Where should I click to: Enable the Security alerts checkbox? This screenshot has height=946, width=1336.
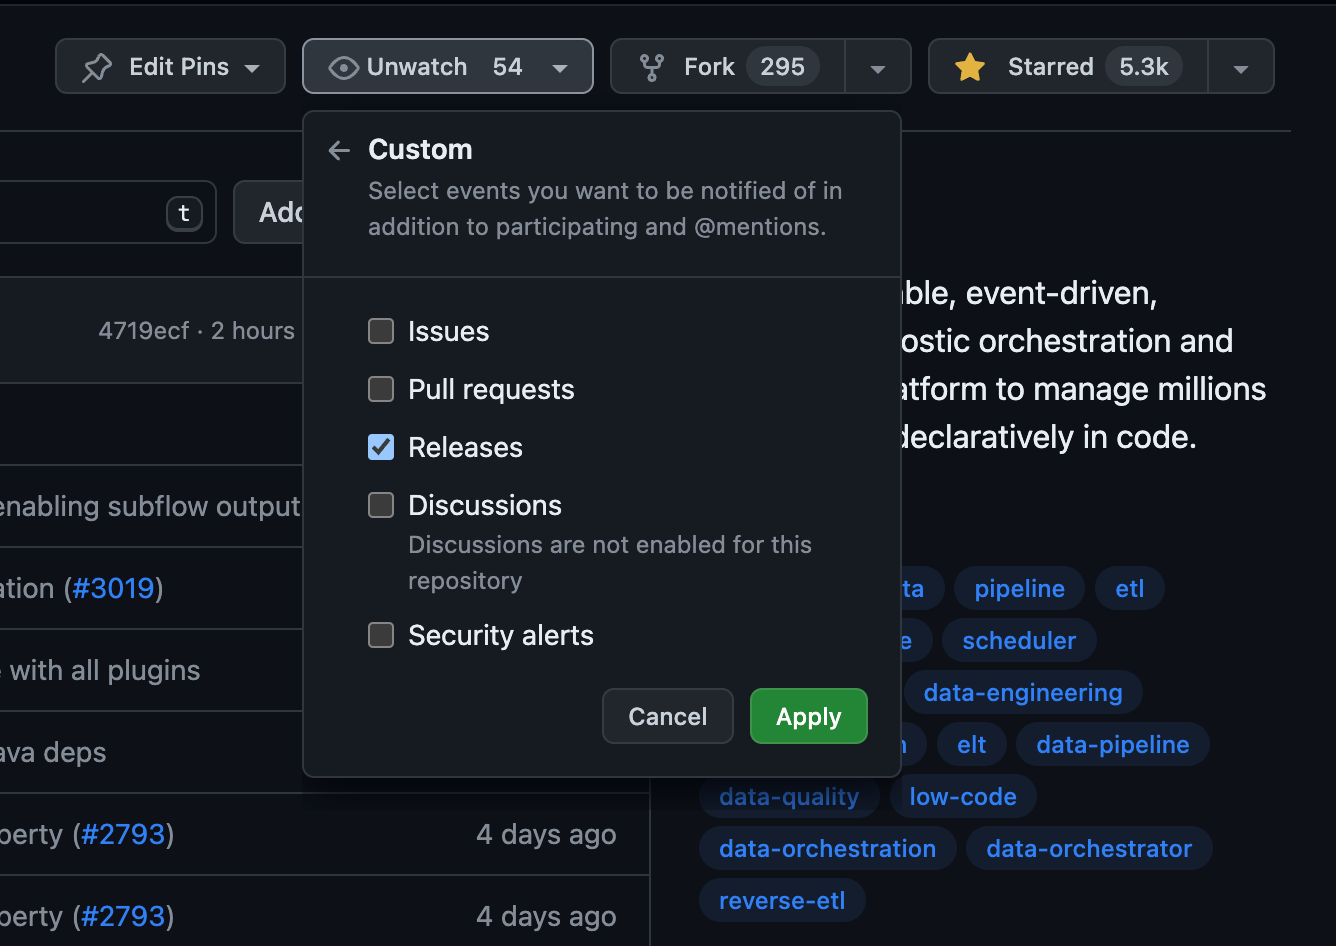(381, 635)
